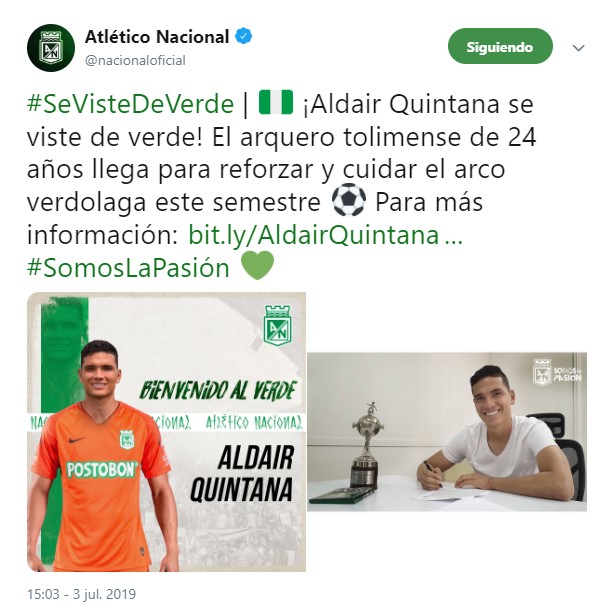Viewport: 616px width, 614px height.
Task: Expand the tweet options chevron
Action: (x=578, y=48)
